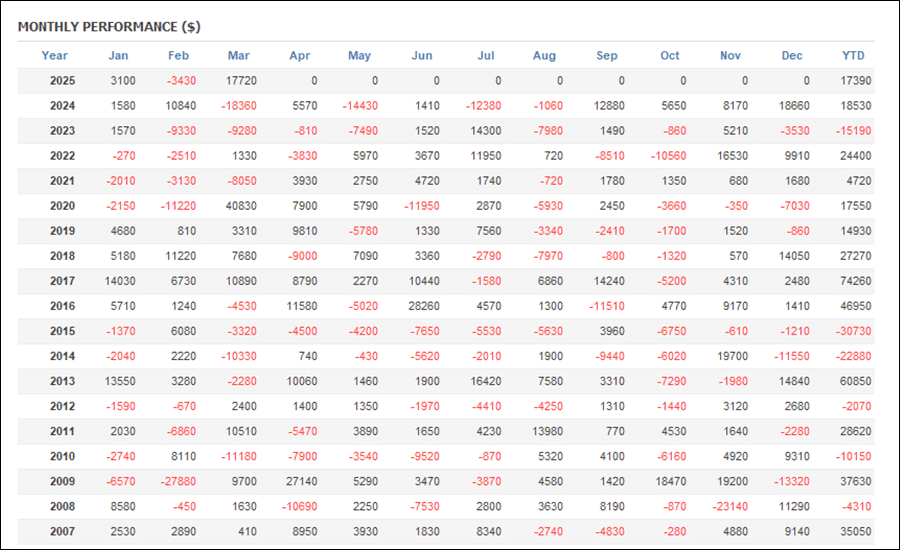The width and height of the screenshot is (900, 550).
Task: Click the -23140 value for Nov 2008
Action: pyautogui.click(x=730, y=506)
